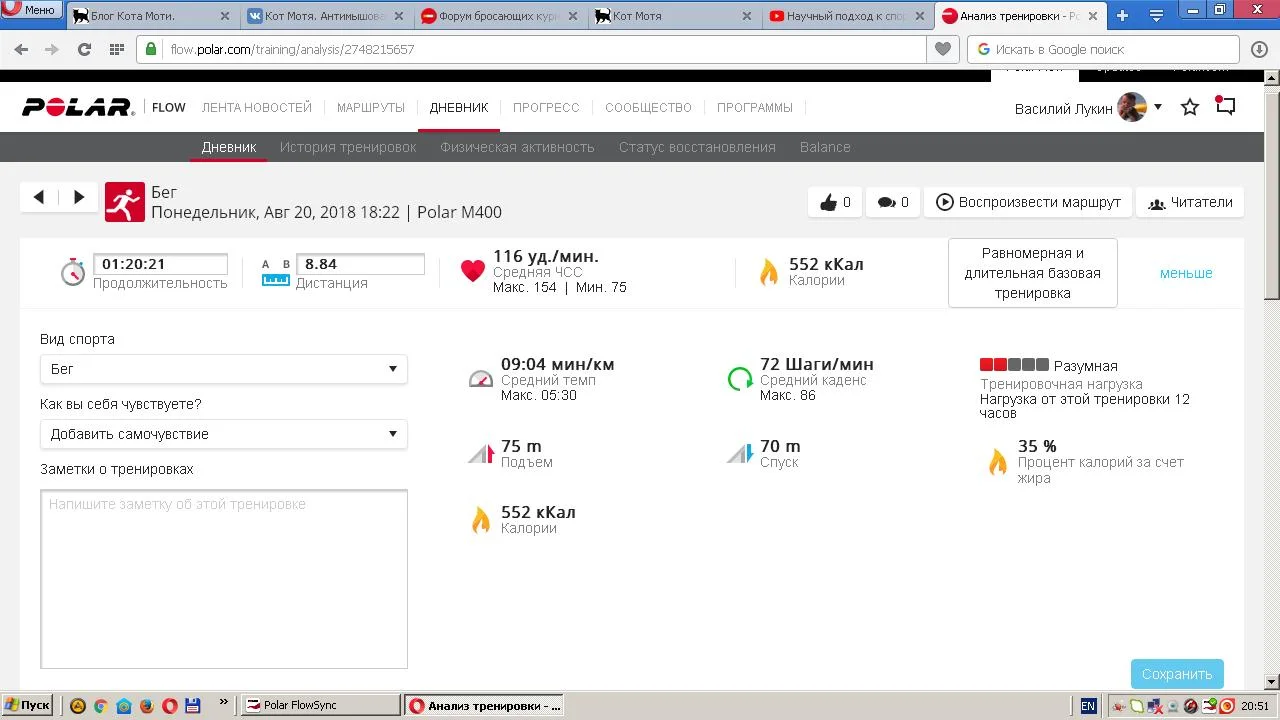Go to the previous training with left arrow
The height and width of the screenshot is (720, 1280).
[39, 197]
